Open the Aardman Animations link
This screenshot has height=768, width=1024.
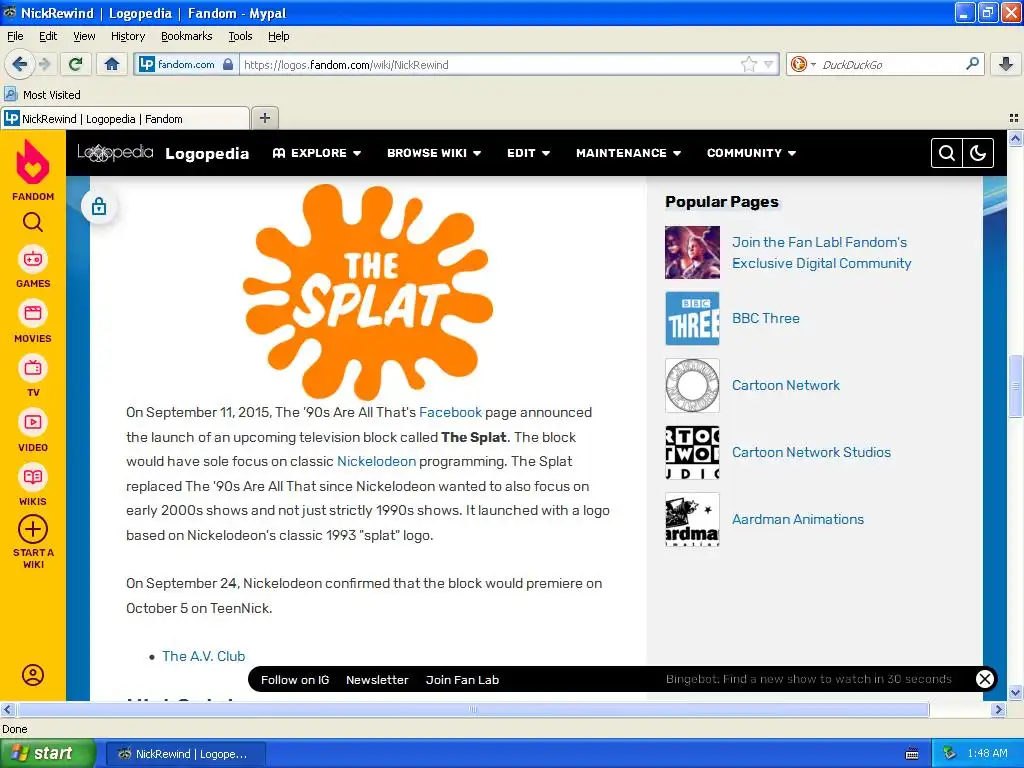pyautogui.click(x=797, y=519)
